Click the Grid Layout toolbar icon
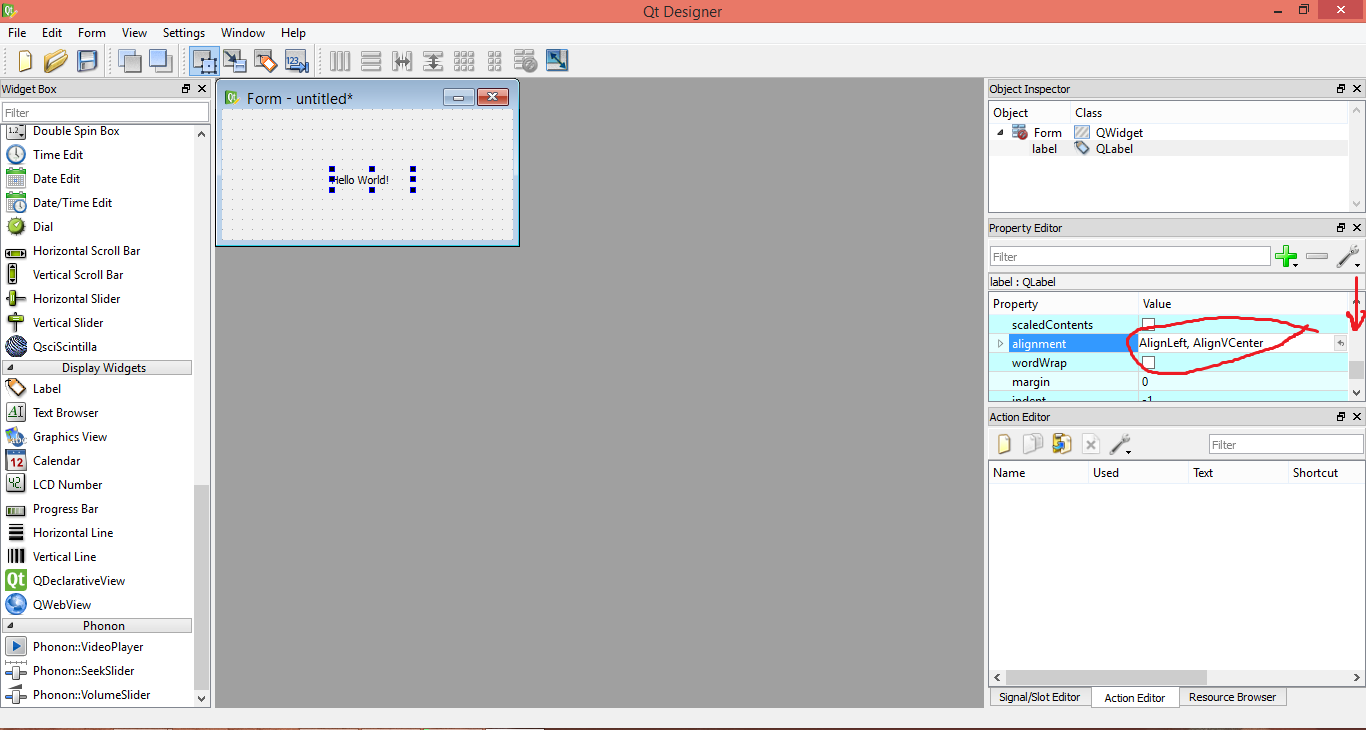The image size is (1367, 730). (464, 61)
